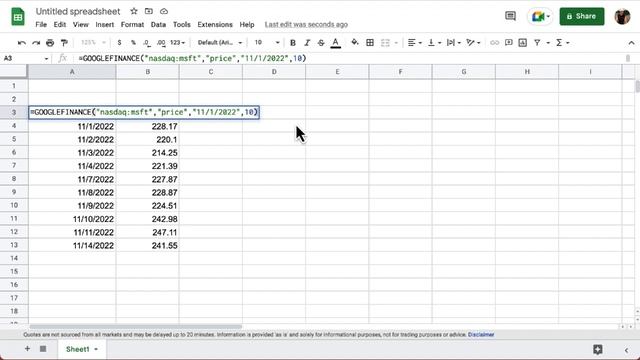Open the Insert menu
Viewport: 640px width, 360px height.
104,24
